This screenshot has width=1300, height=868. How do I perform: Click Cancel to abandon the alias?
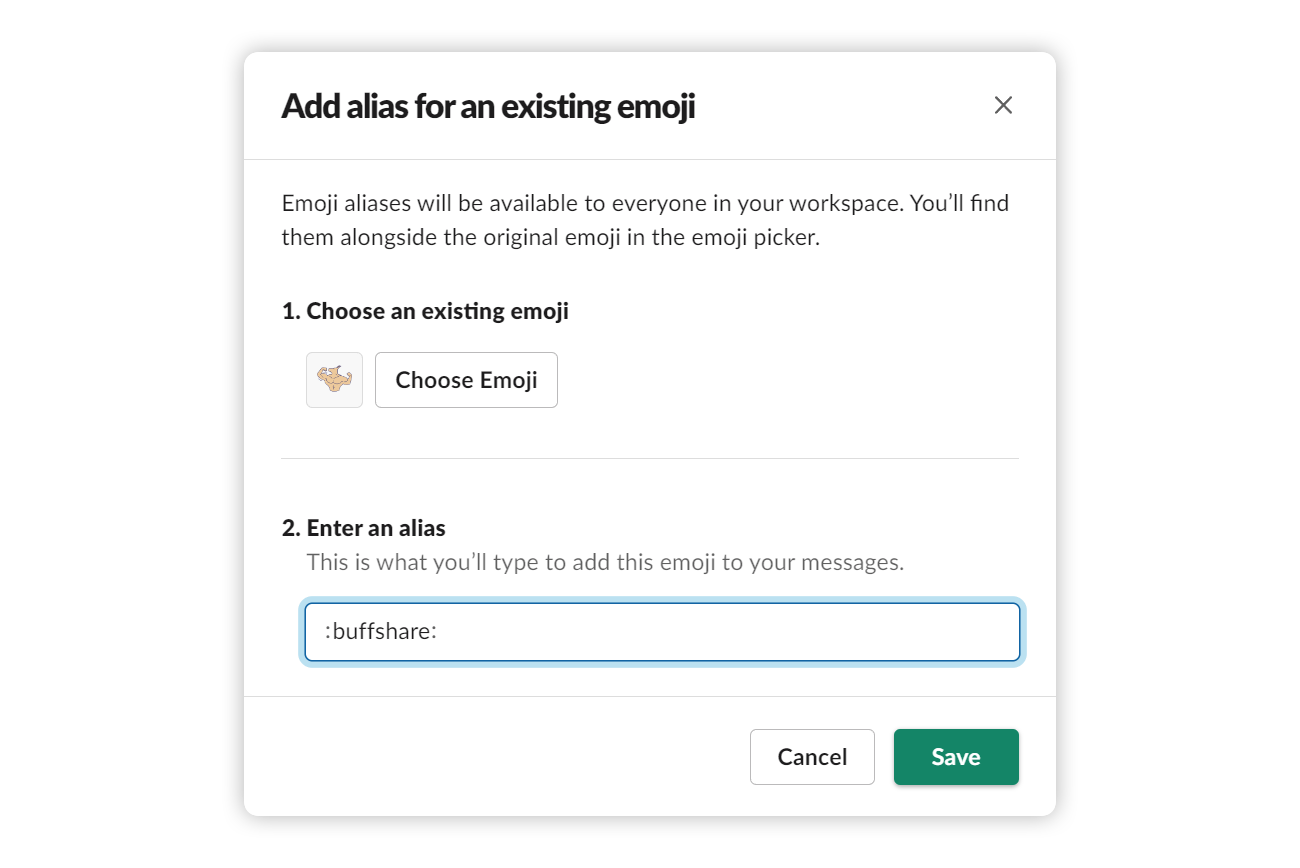point(812,757)
